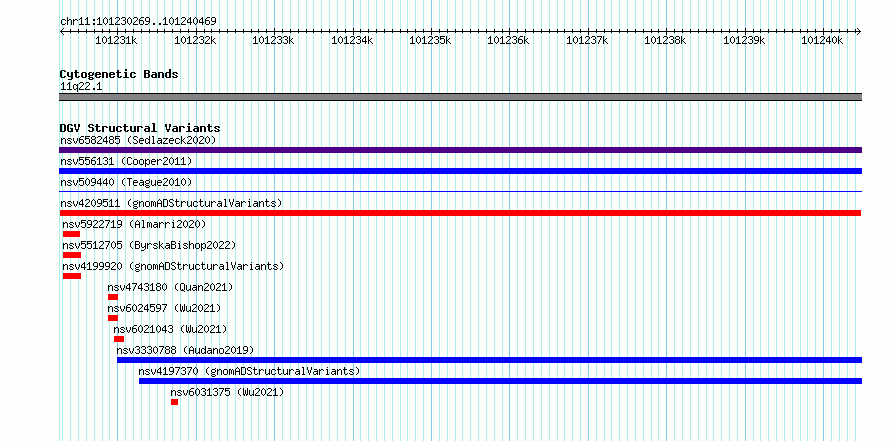Click the blue nsv4197370 variant bar
The width and height of the screenshot is (890, 441).
click(501, 381)
